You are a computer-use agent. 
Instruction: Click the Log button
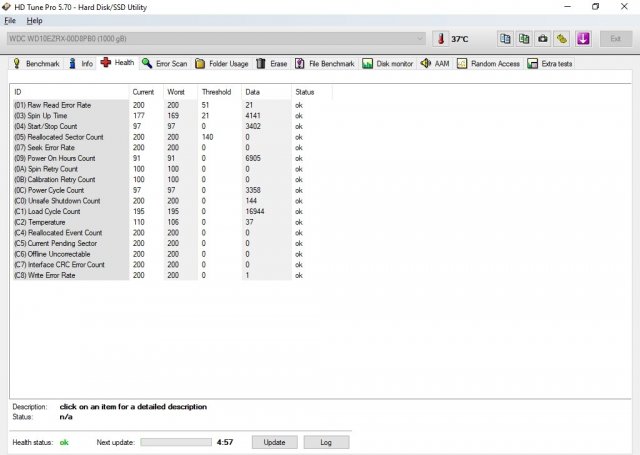[325, 441]
